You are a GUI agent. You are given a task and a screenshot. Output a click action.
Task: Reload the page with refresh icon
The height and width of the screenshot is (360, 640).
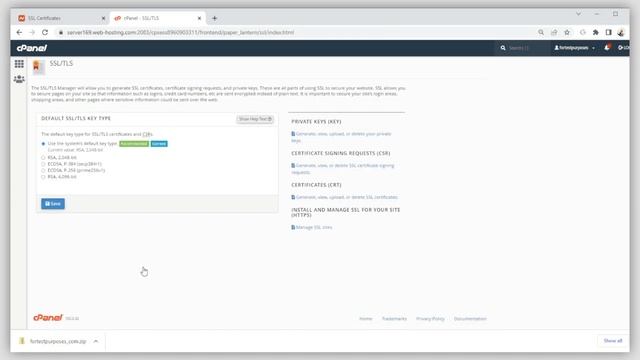45,32
